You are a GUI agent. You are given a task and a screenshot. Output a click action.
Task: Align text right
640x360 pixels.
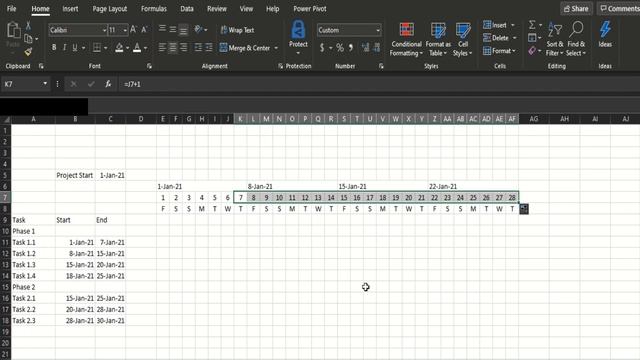point(184,48)
